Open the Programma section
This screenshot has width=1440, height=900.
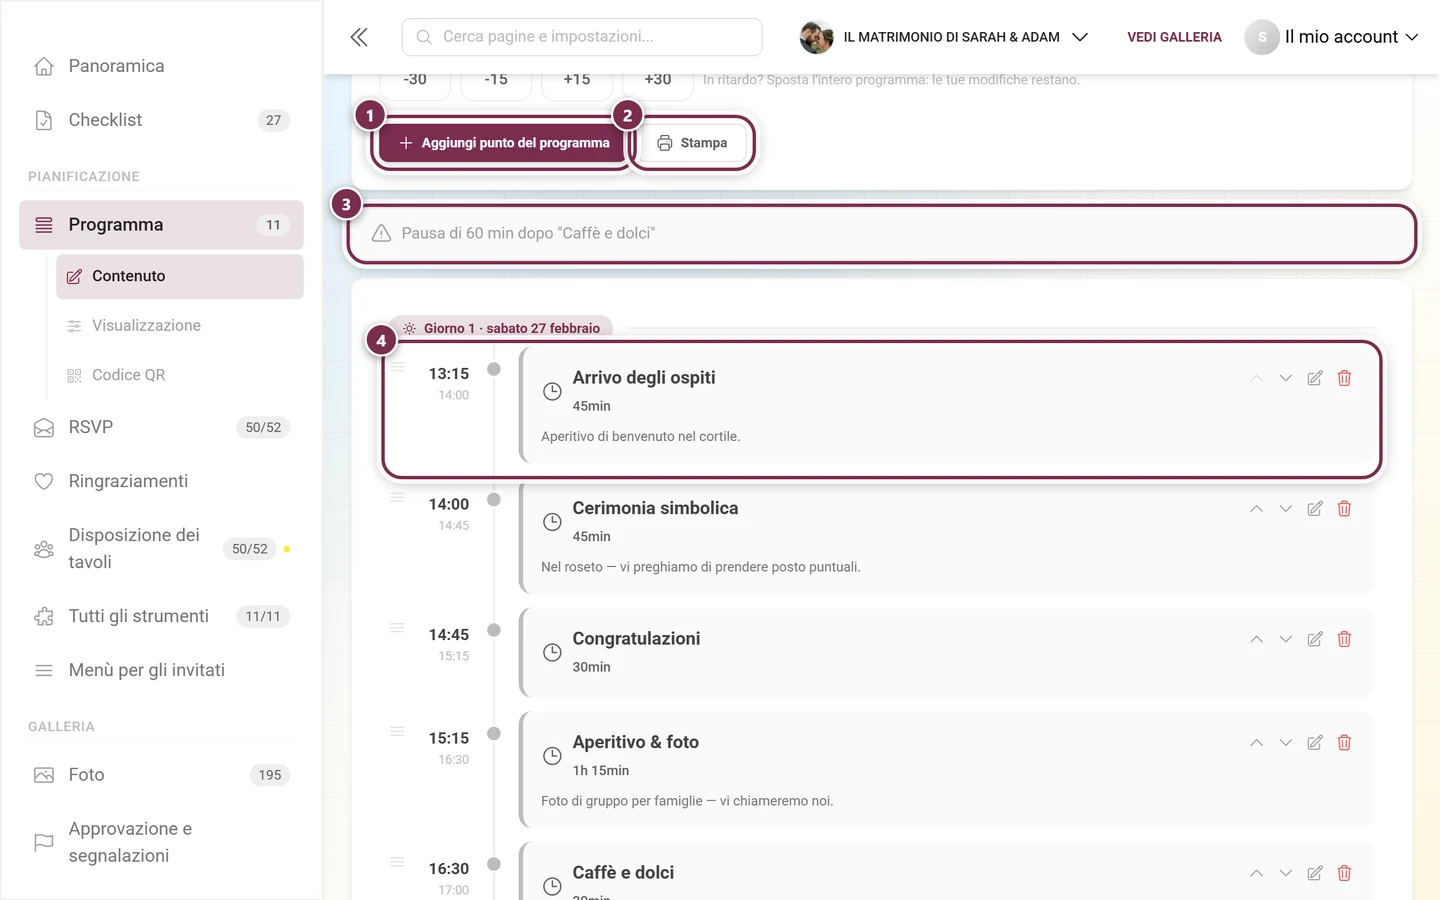[x=161, y=225]
